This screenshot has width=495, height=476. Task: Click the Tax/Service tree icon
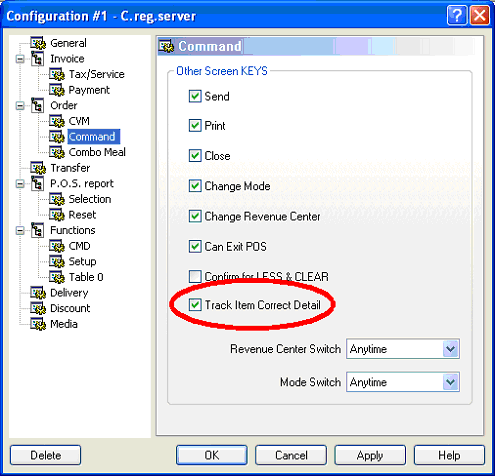(x=57, y=74)
